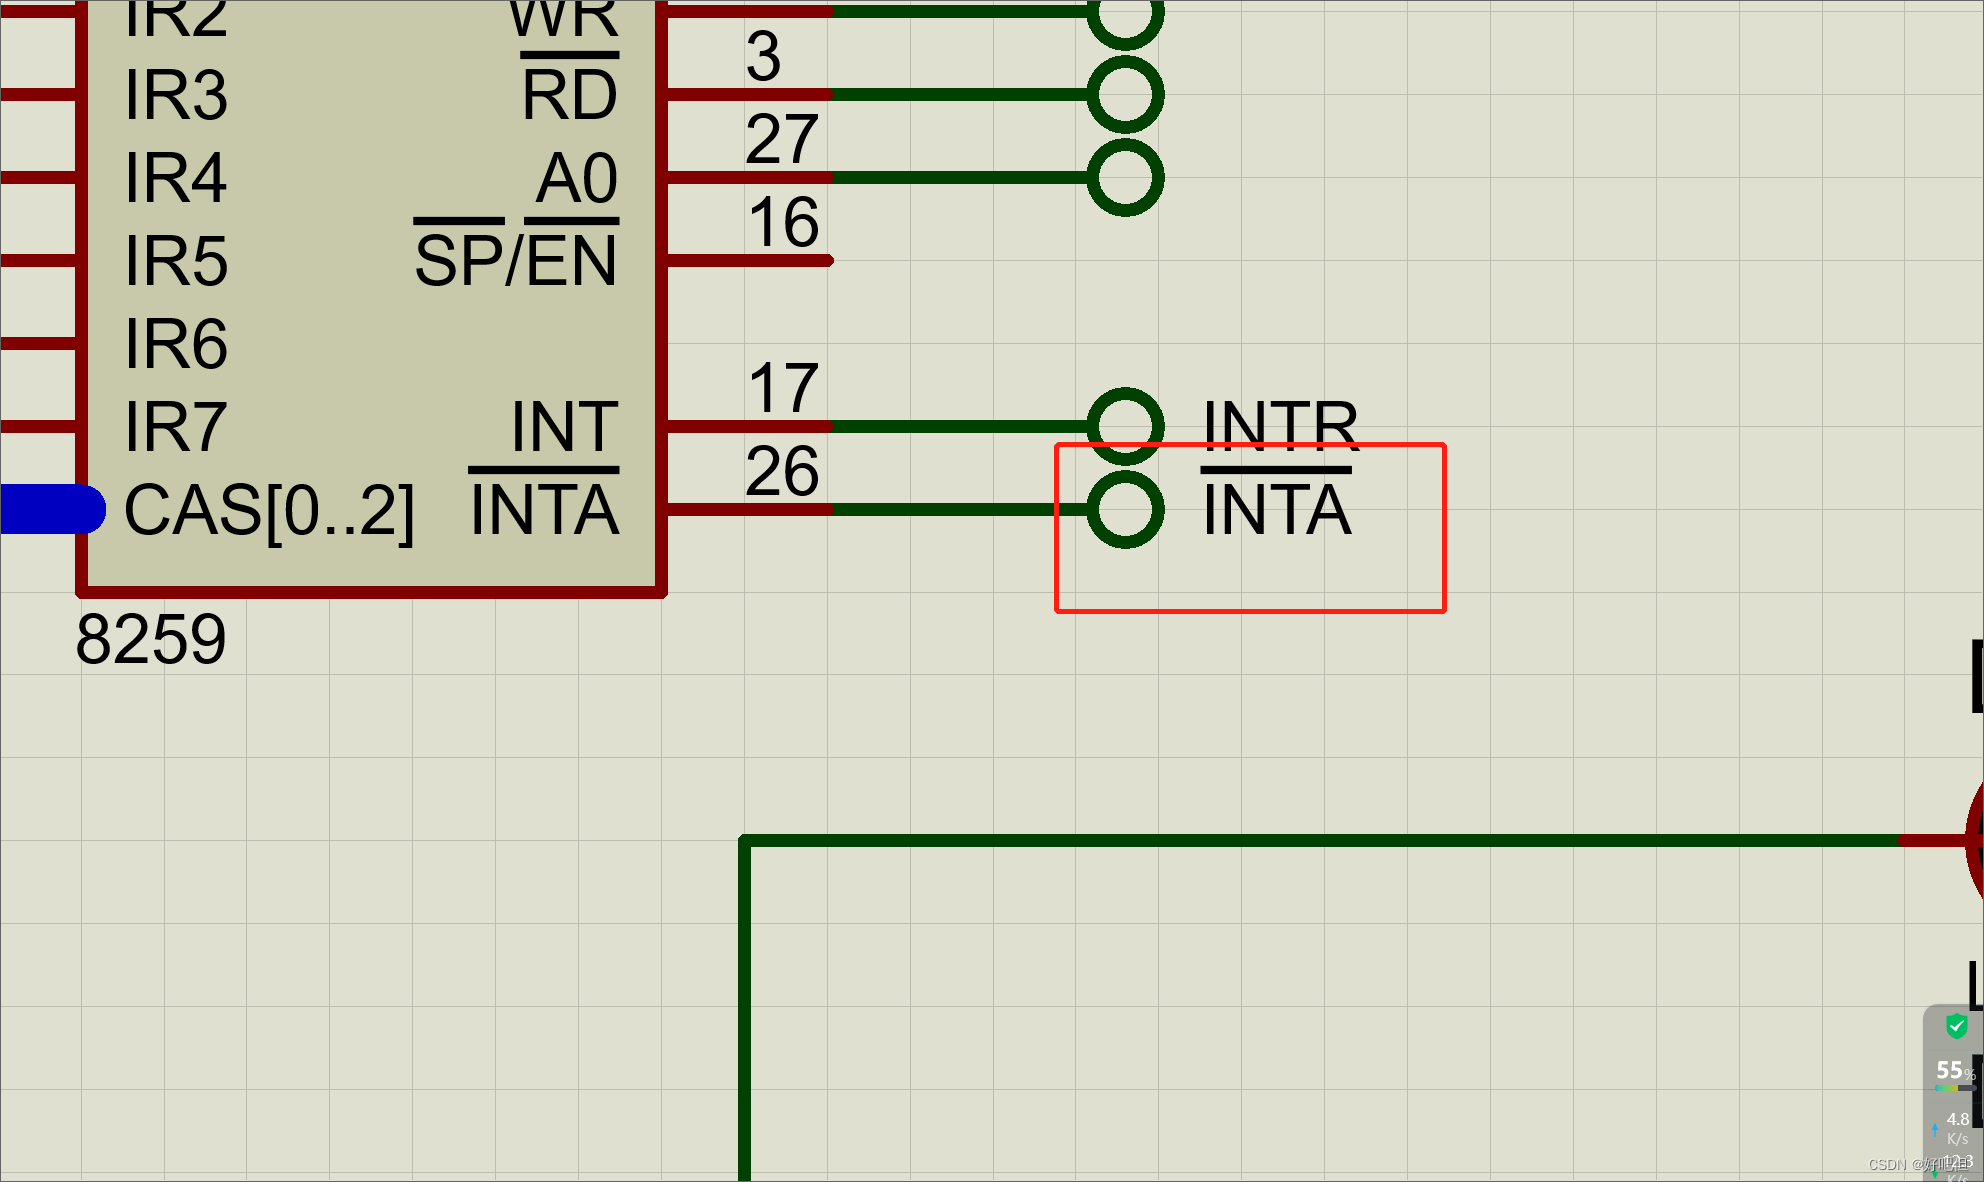Click the 8259 component reference label
Viewport: 1984px width, 1182px height.
coord(151,640)
